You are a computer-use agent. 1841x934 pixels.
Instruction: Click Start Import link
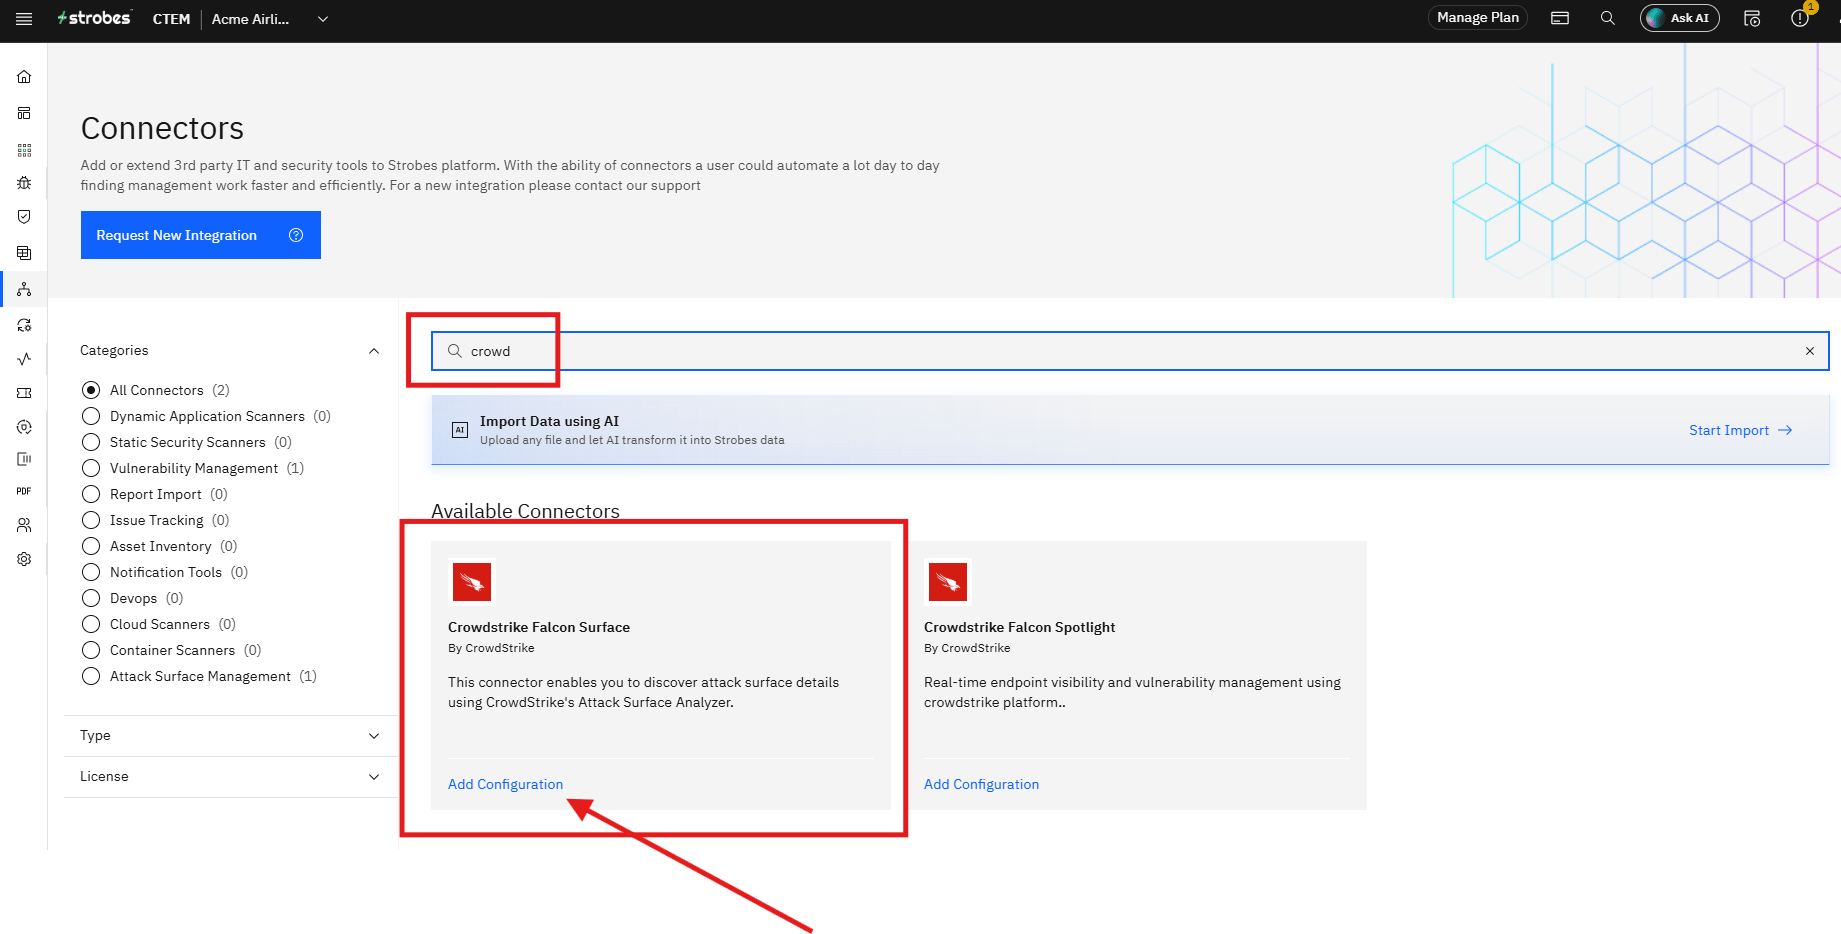1740,430
